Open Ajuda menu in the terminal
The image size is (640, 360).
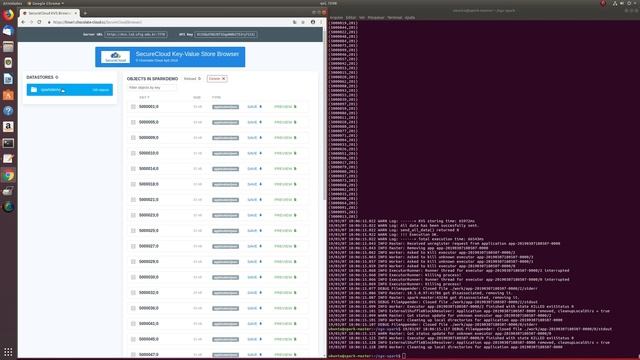pos(410,18)
